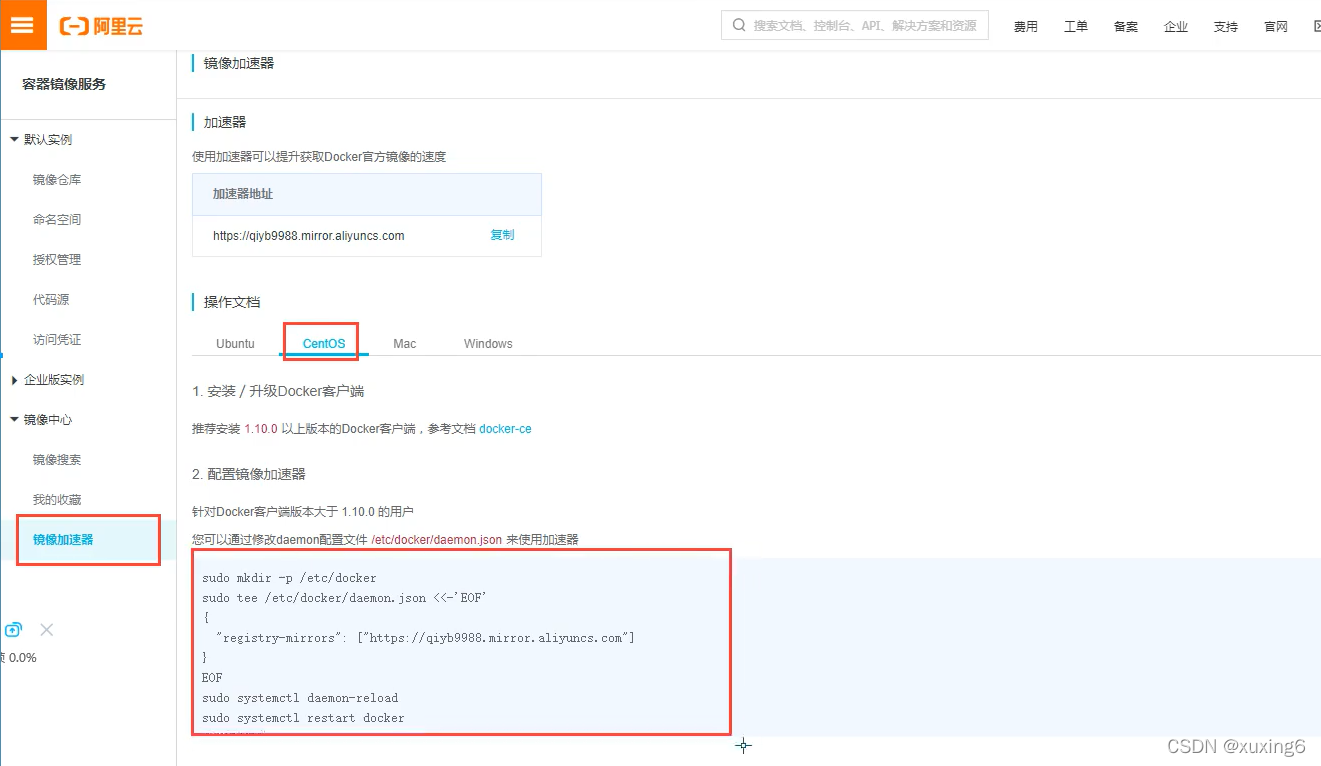Click the 'sudo systemctl daemon-reload' line

[x=300, y=698]
